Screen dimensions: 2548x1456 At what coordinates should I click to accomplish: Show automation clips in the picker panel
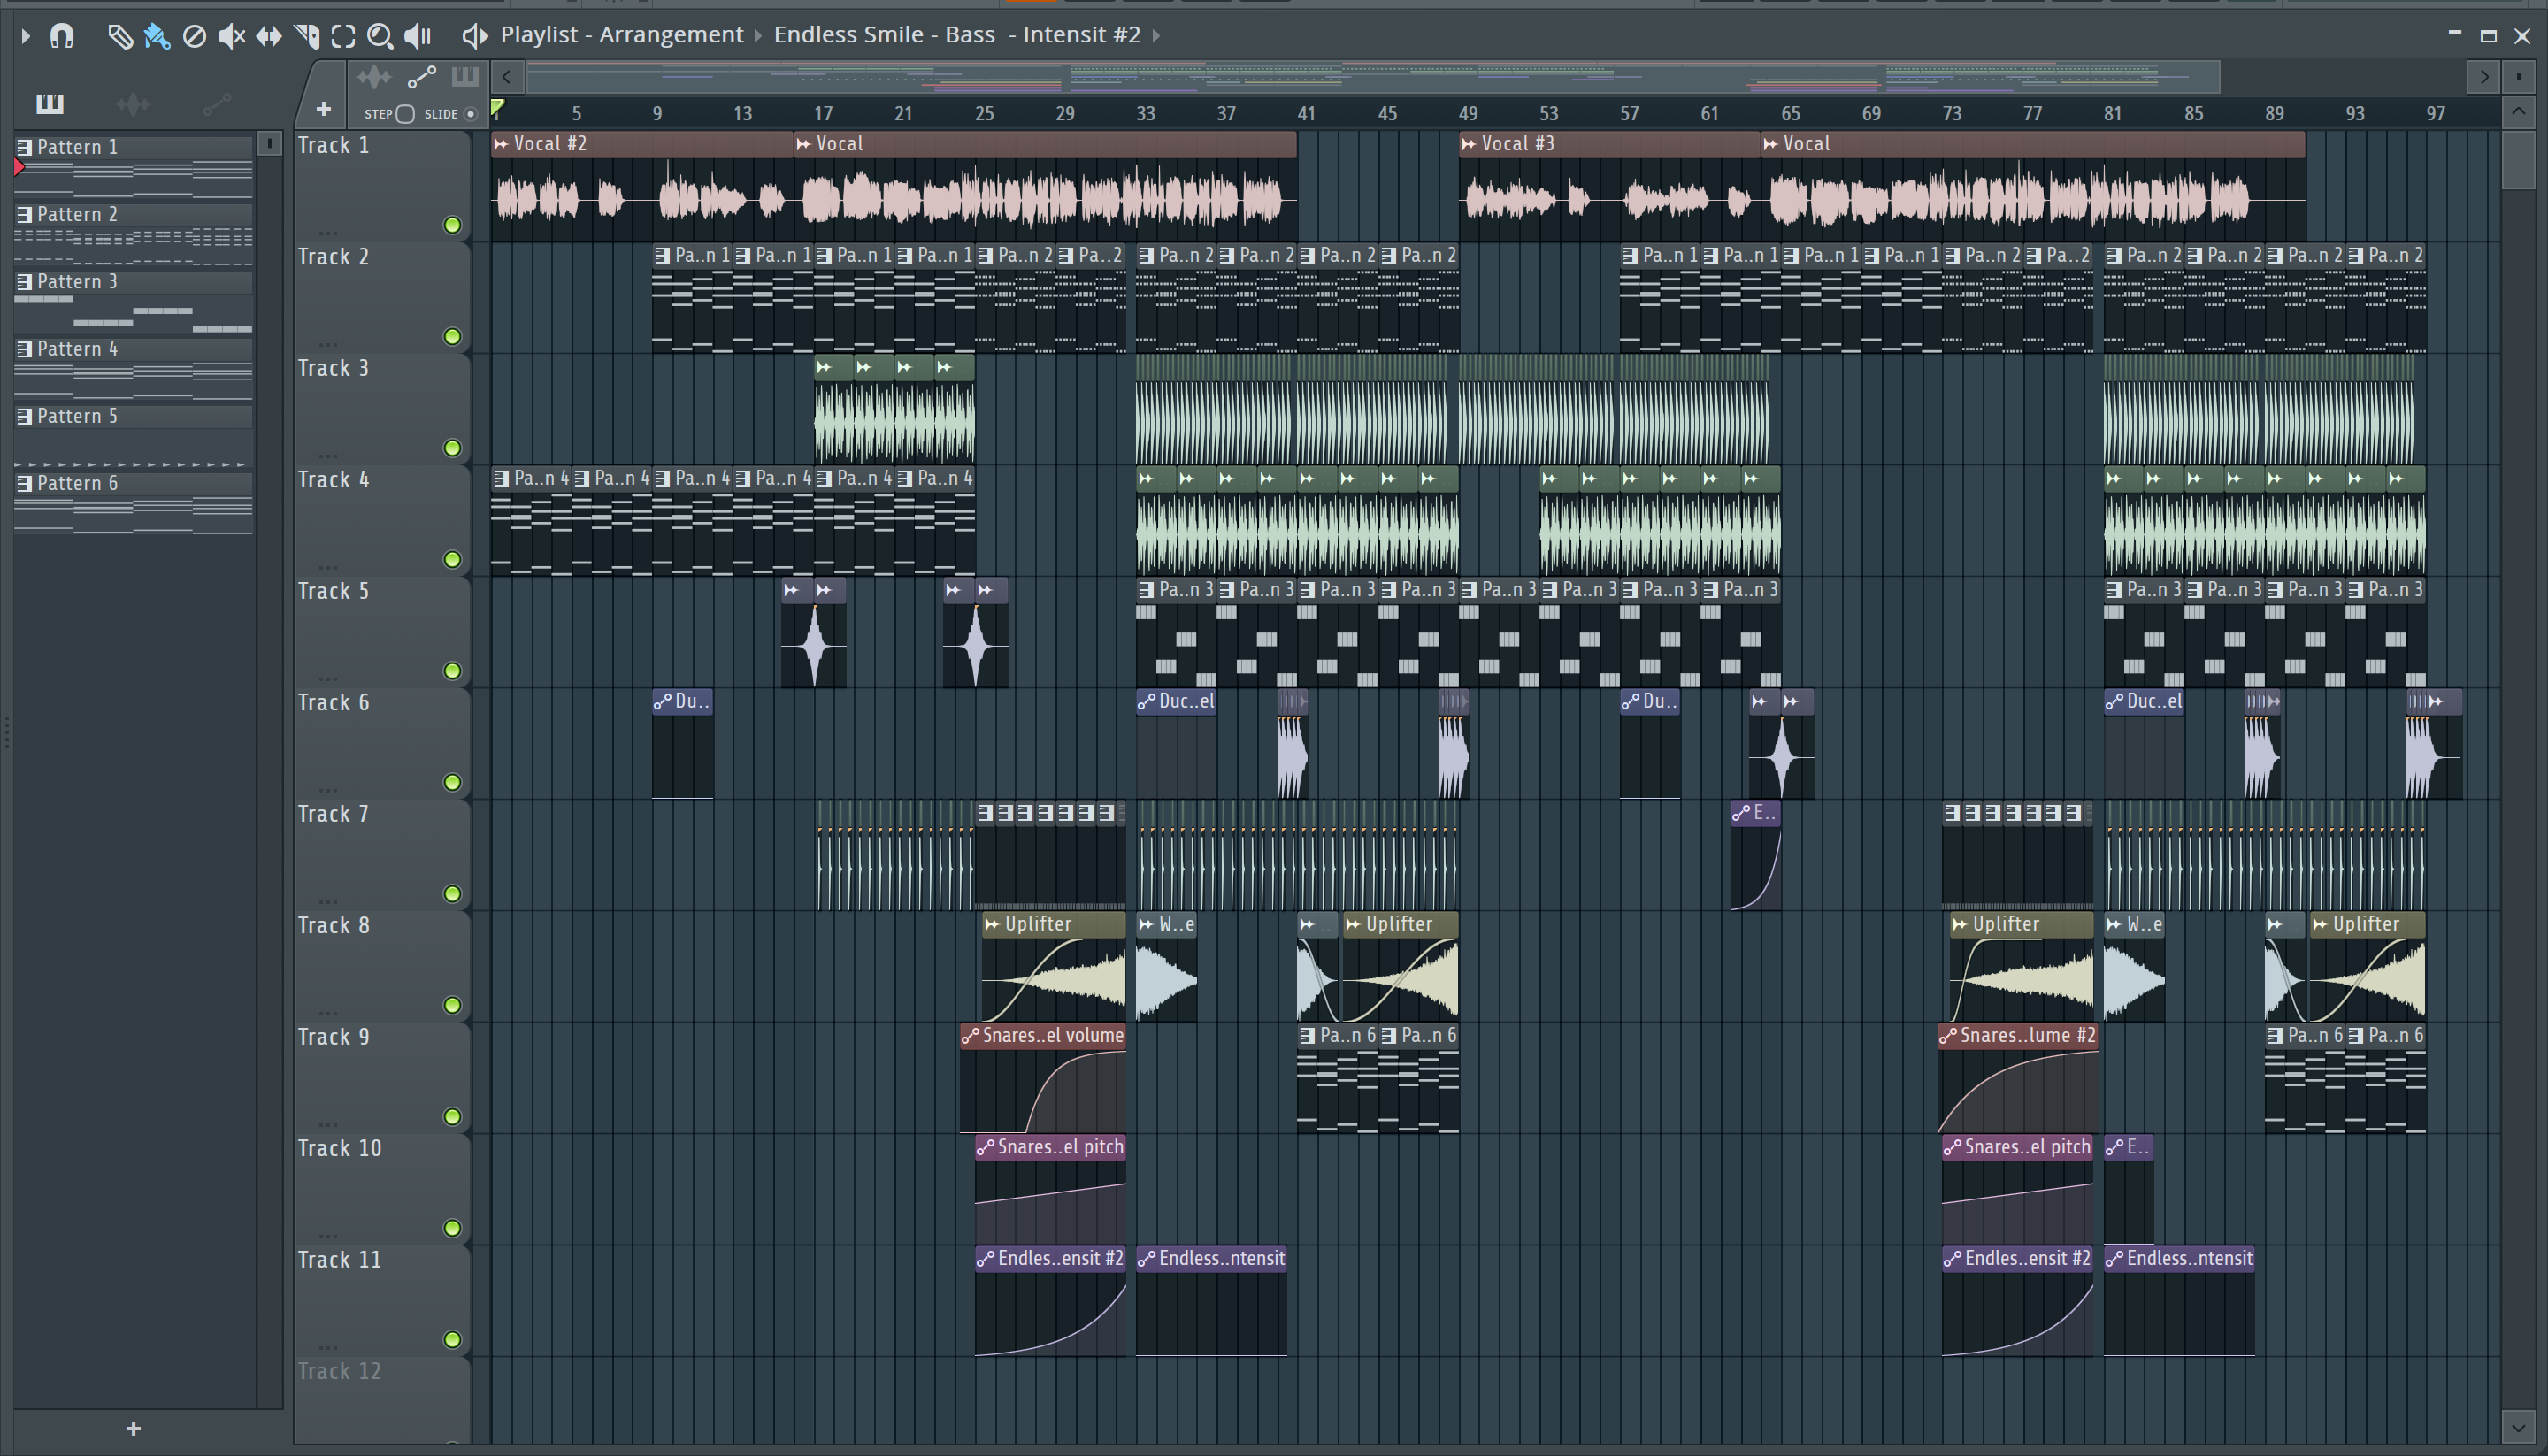coord(217,103)
